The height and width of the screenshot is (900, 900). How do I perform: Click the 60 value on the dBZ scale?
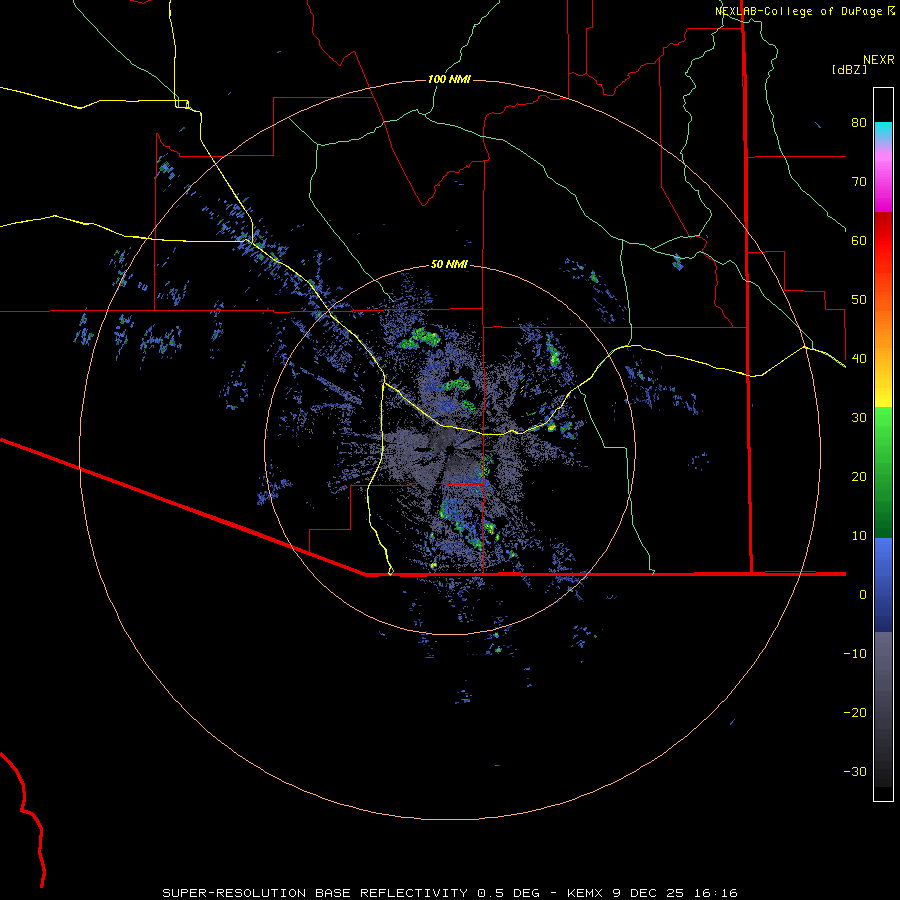click(x=859, y=241)
